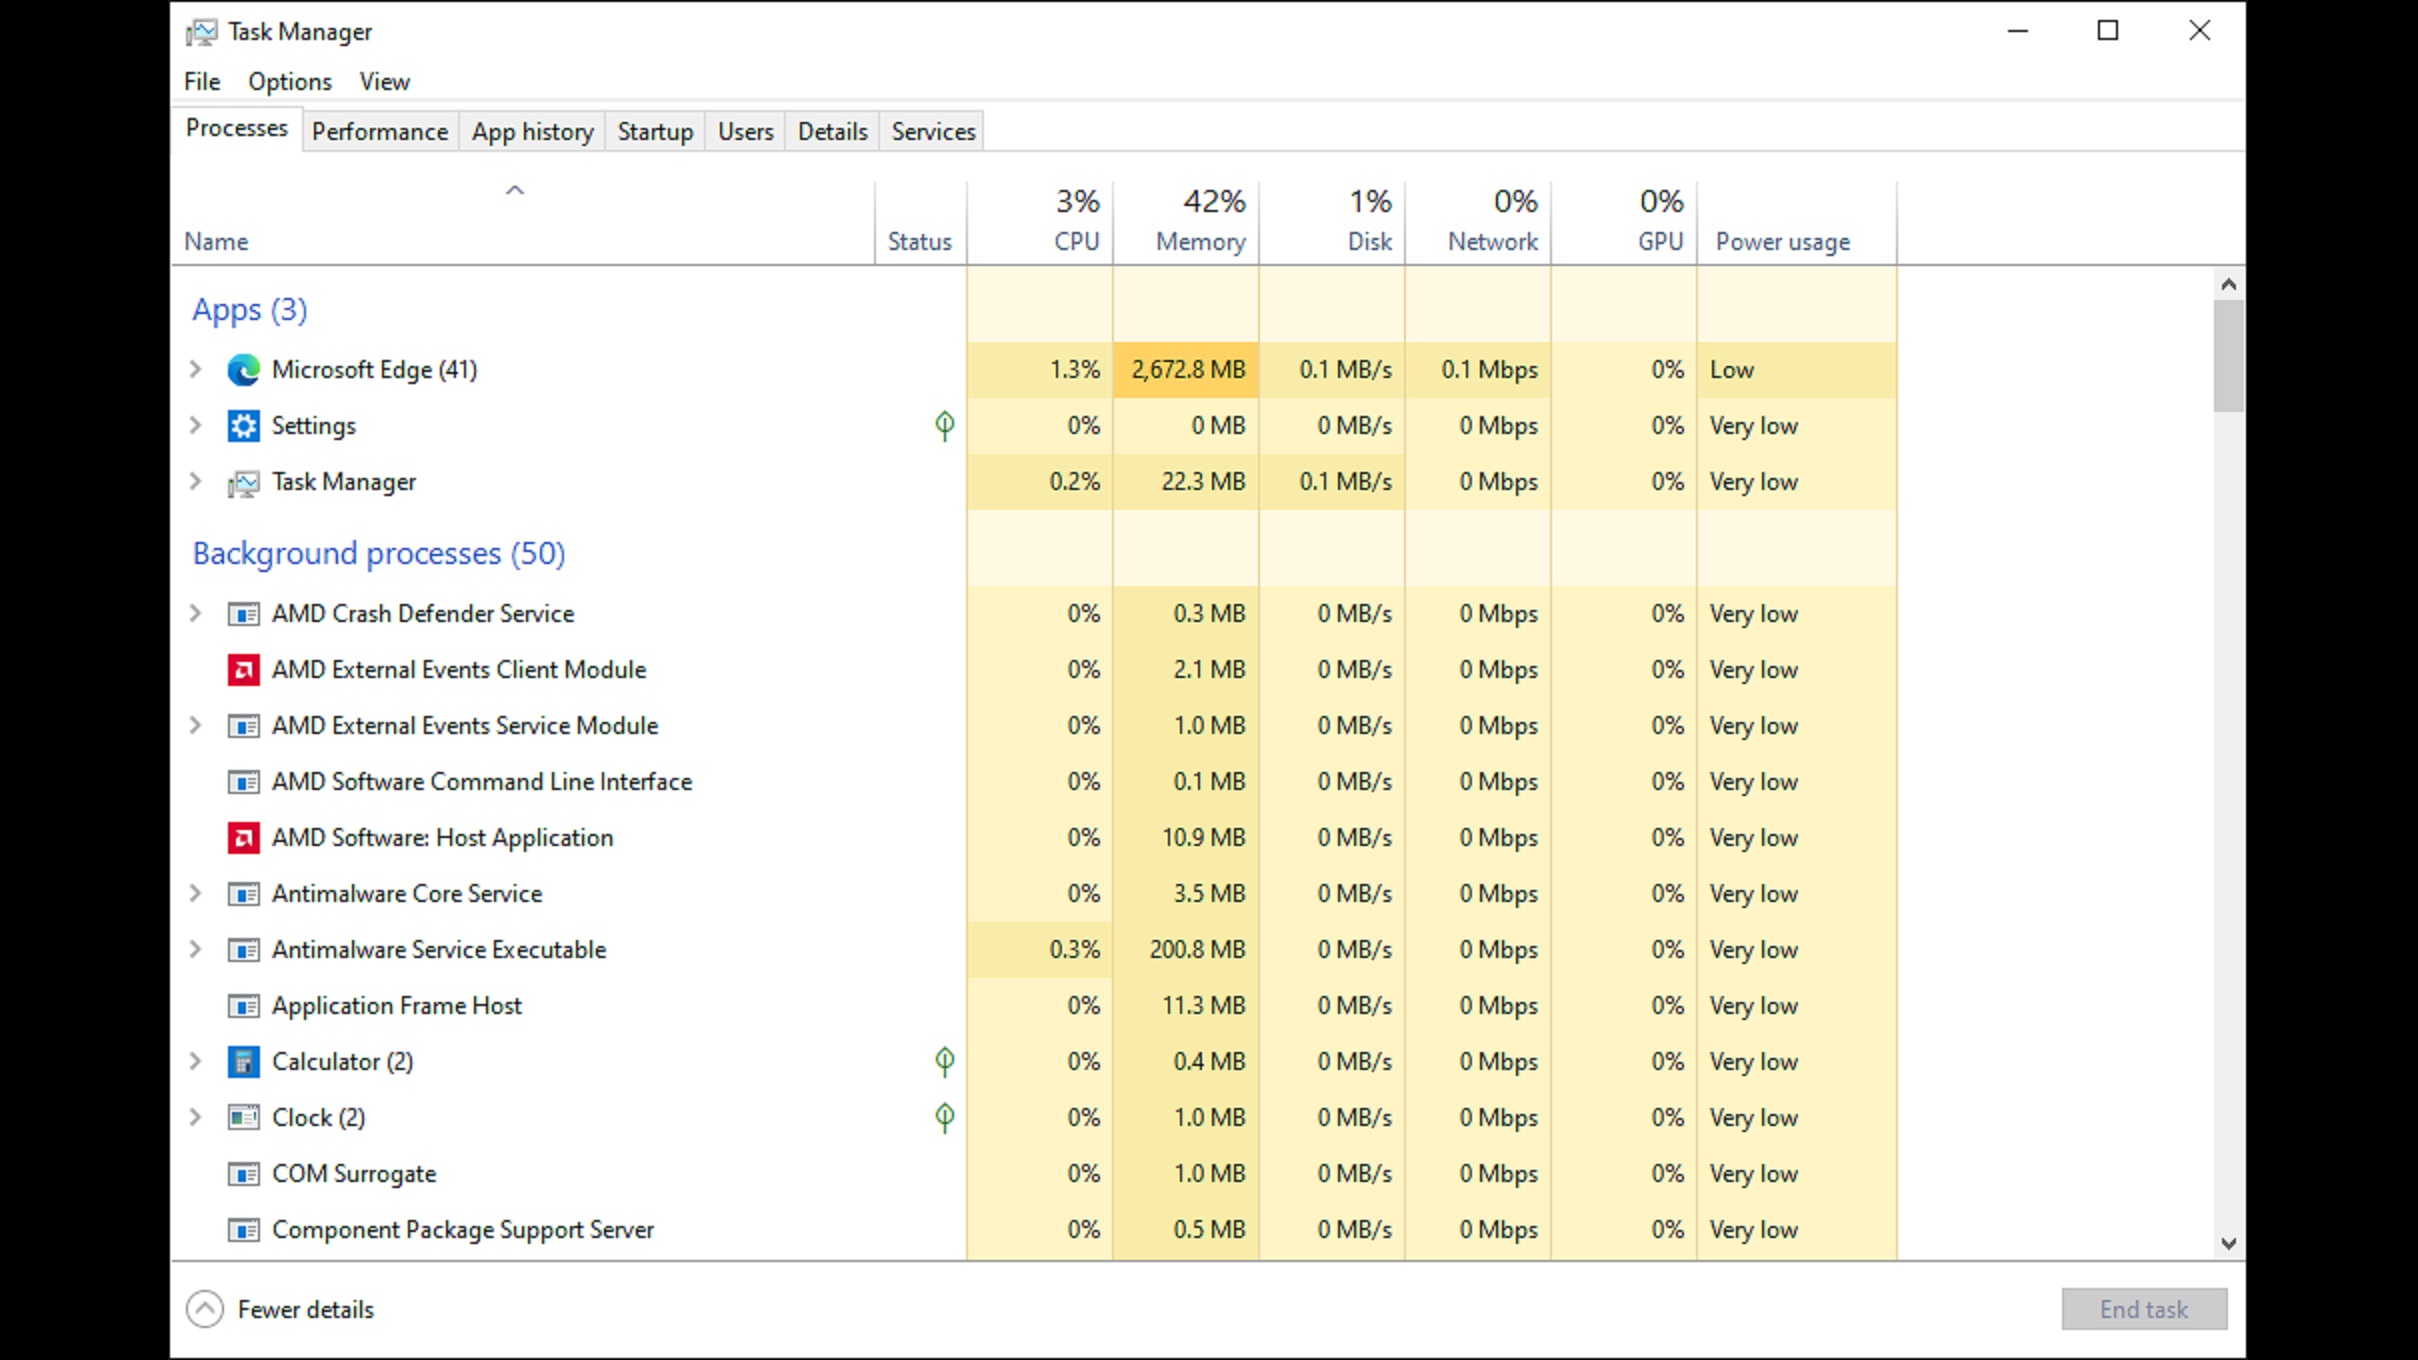This screenshot has height=1360, width=2418.
Task: Click the Fewer details arrow icon
Action: coord(205,1309)
